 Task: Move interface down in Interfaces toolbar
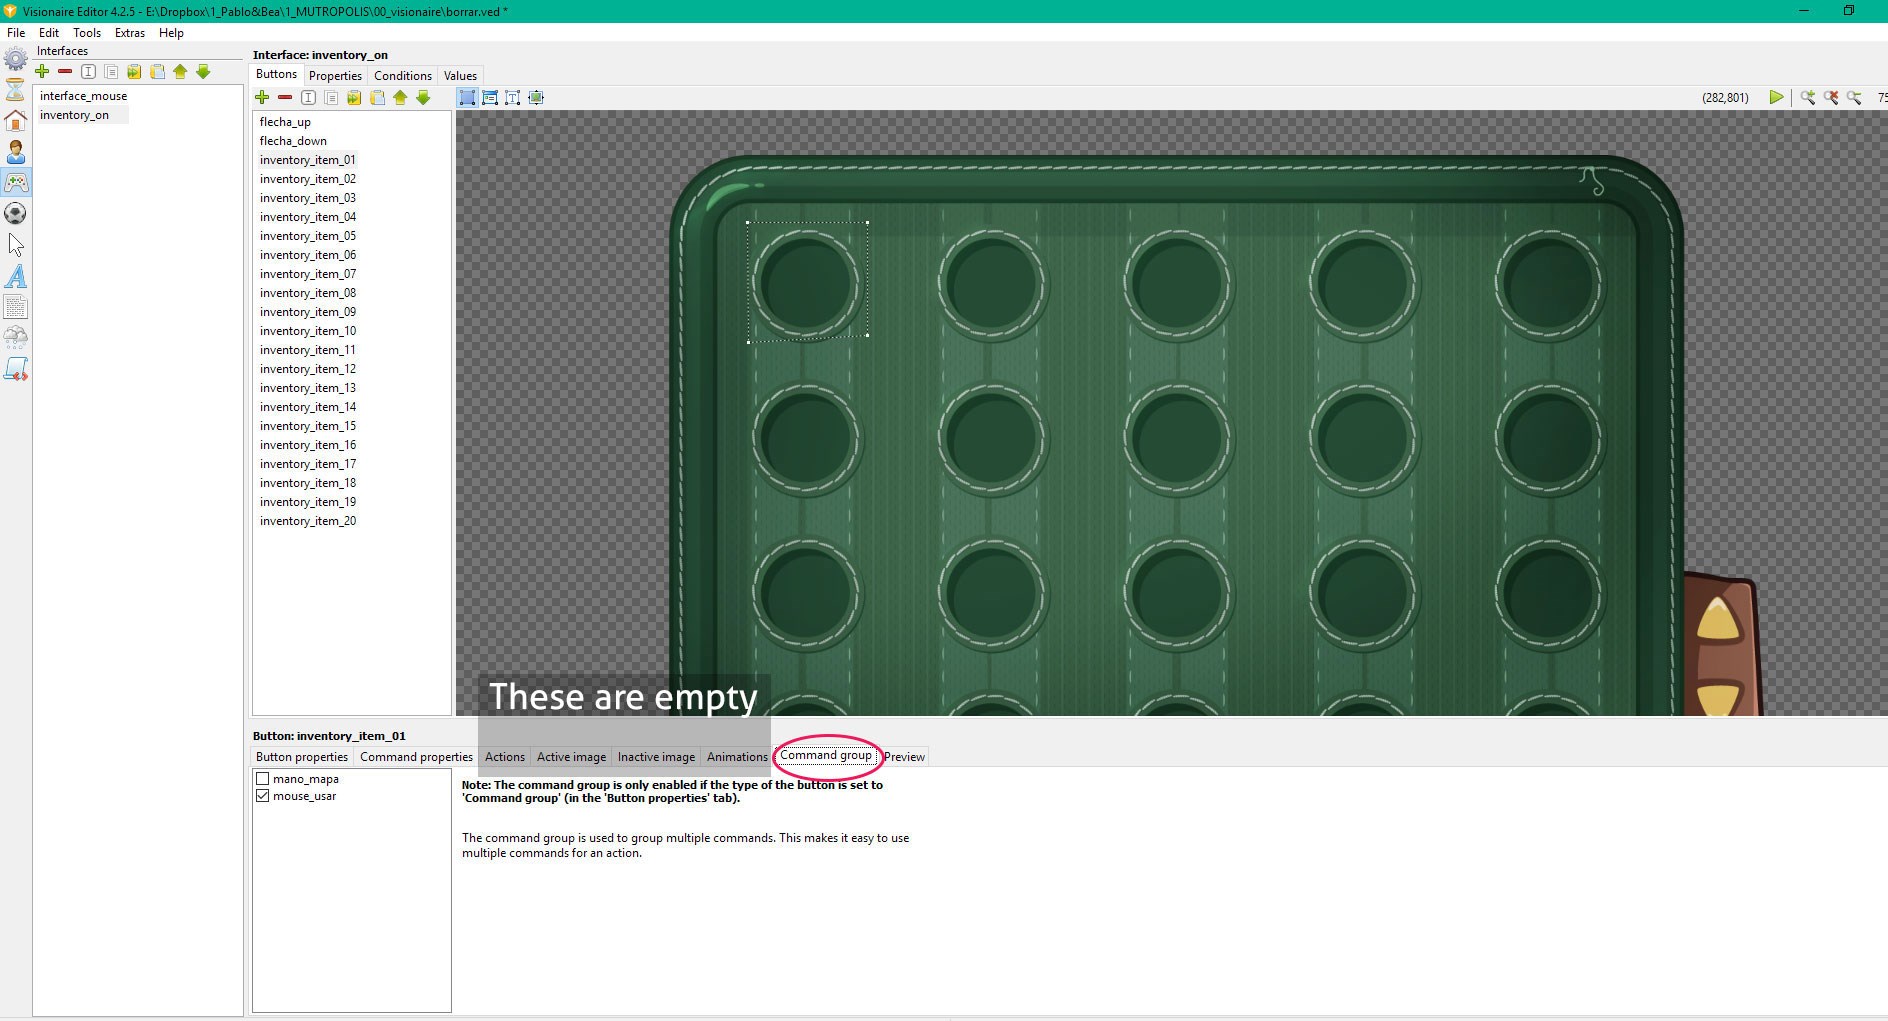pyautogui.click(x=203, y=71)
